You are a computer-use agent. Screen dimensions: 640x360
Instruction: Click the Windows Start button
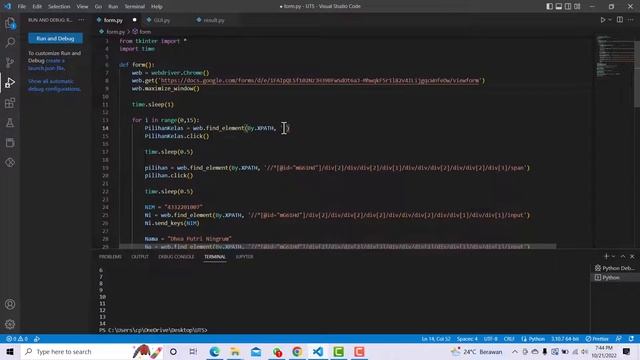point(10,351)
